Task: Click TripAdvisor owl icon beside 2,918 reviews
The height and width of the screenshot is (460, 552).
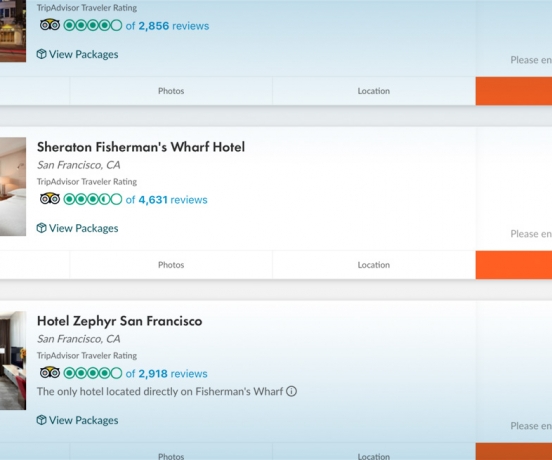Action: [50, 372]
